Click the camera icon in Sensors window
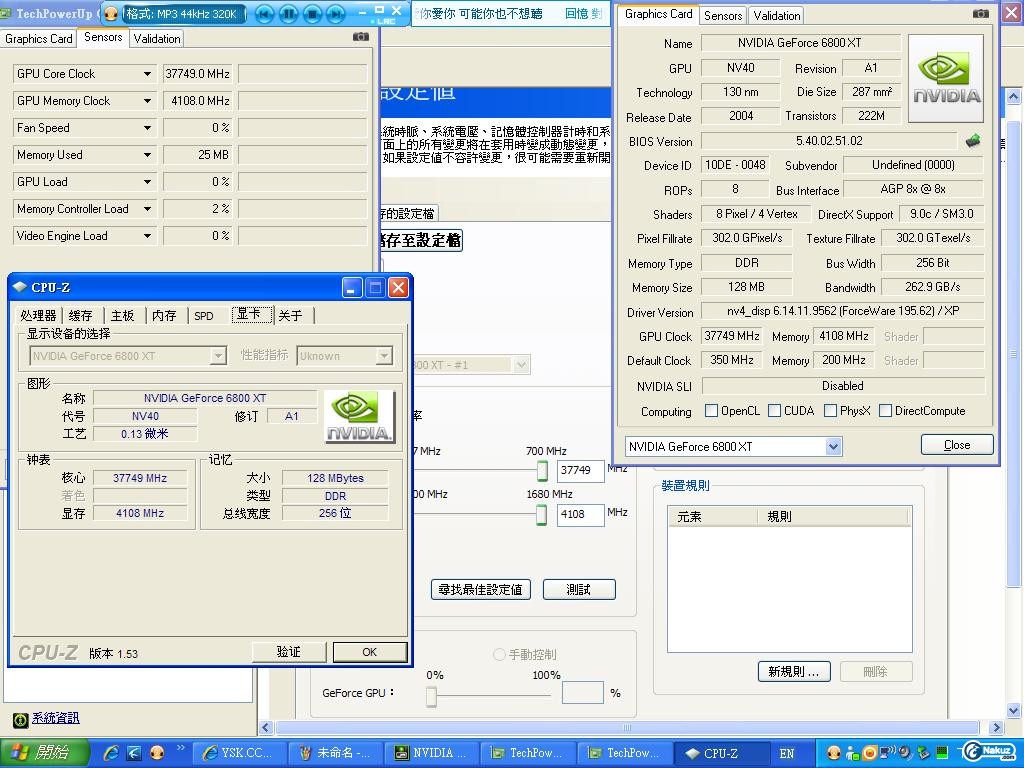The image size is (1024, 768). pos(360,37)
